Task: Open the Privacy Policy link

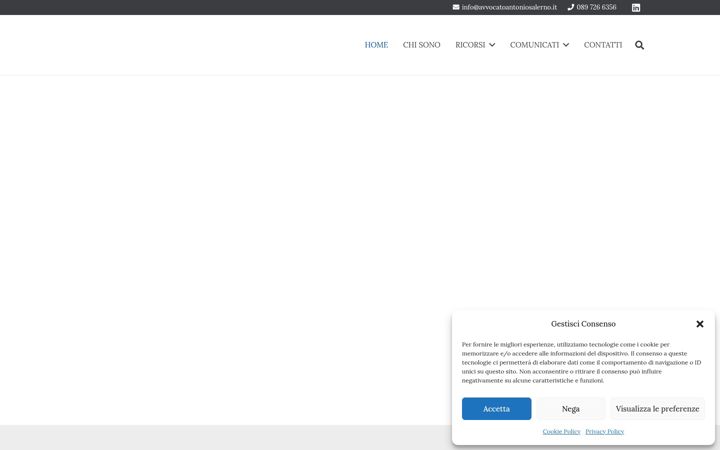Action: click(604, 432)
